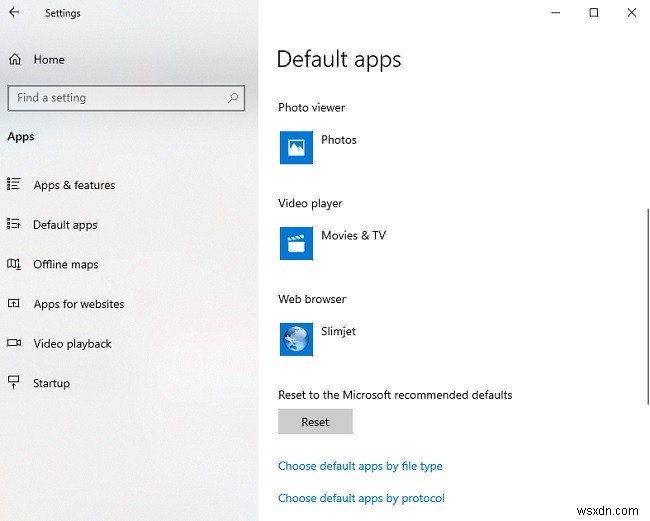The image size is (650, 521).
Task: Click the Default apps page heading
Action: 339,59
